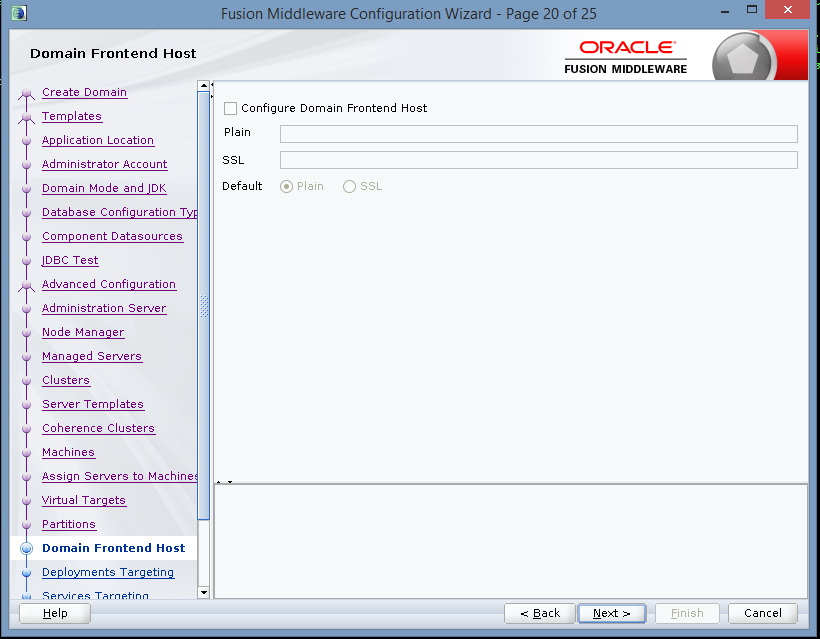The height and width of the screenshot is (639, 820).
Task: Proceed with the Next button
Action: pos(612,613)
